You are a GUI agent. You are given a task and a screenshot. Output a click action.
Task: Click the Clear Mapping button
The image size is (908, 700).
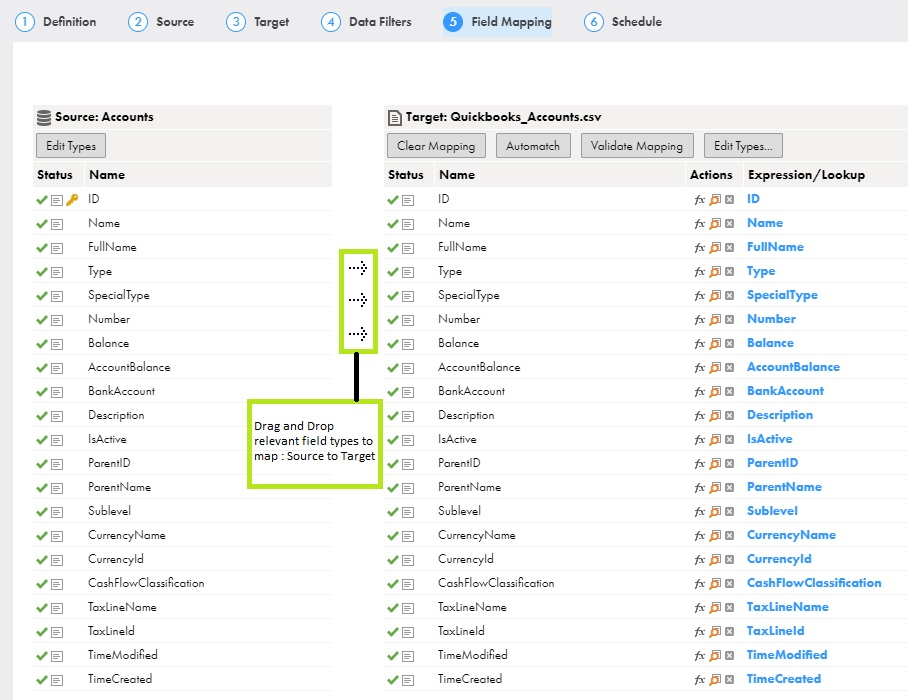point(436,146)
